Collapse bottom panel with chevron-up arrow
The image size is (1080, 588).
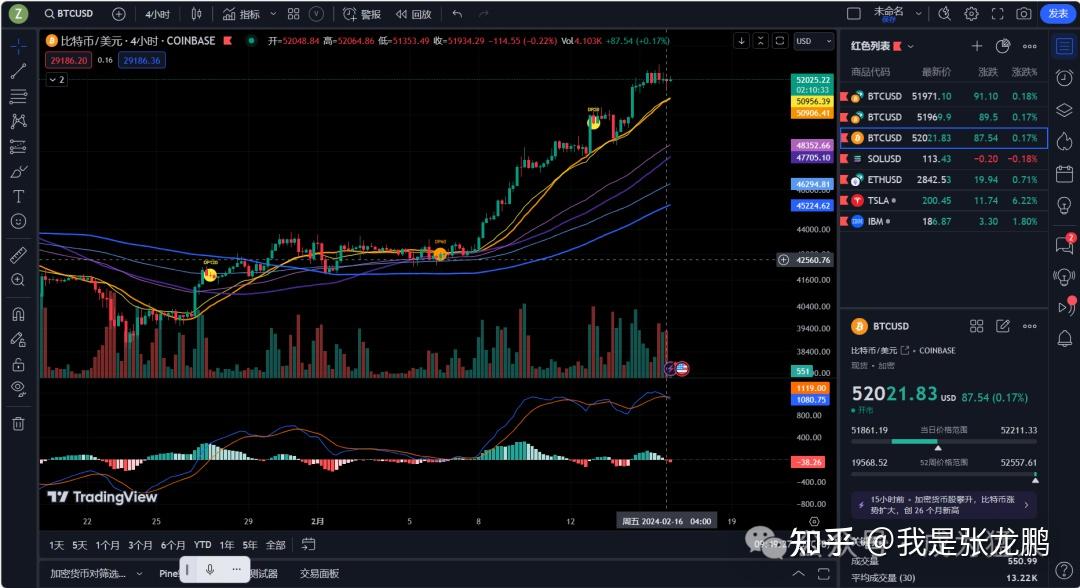click(798, 574)
